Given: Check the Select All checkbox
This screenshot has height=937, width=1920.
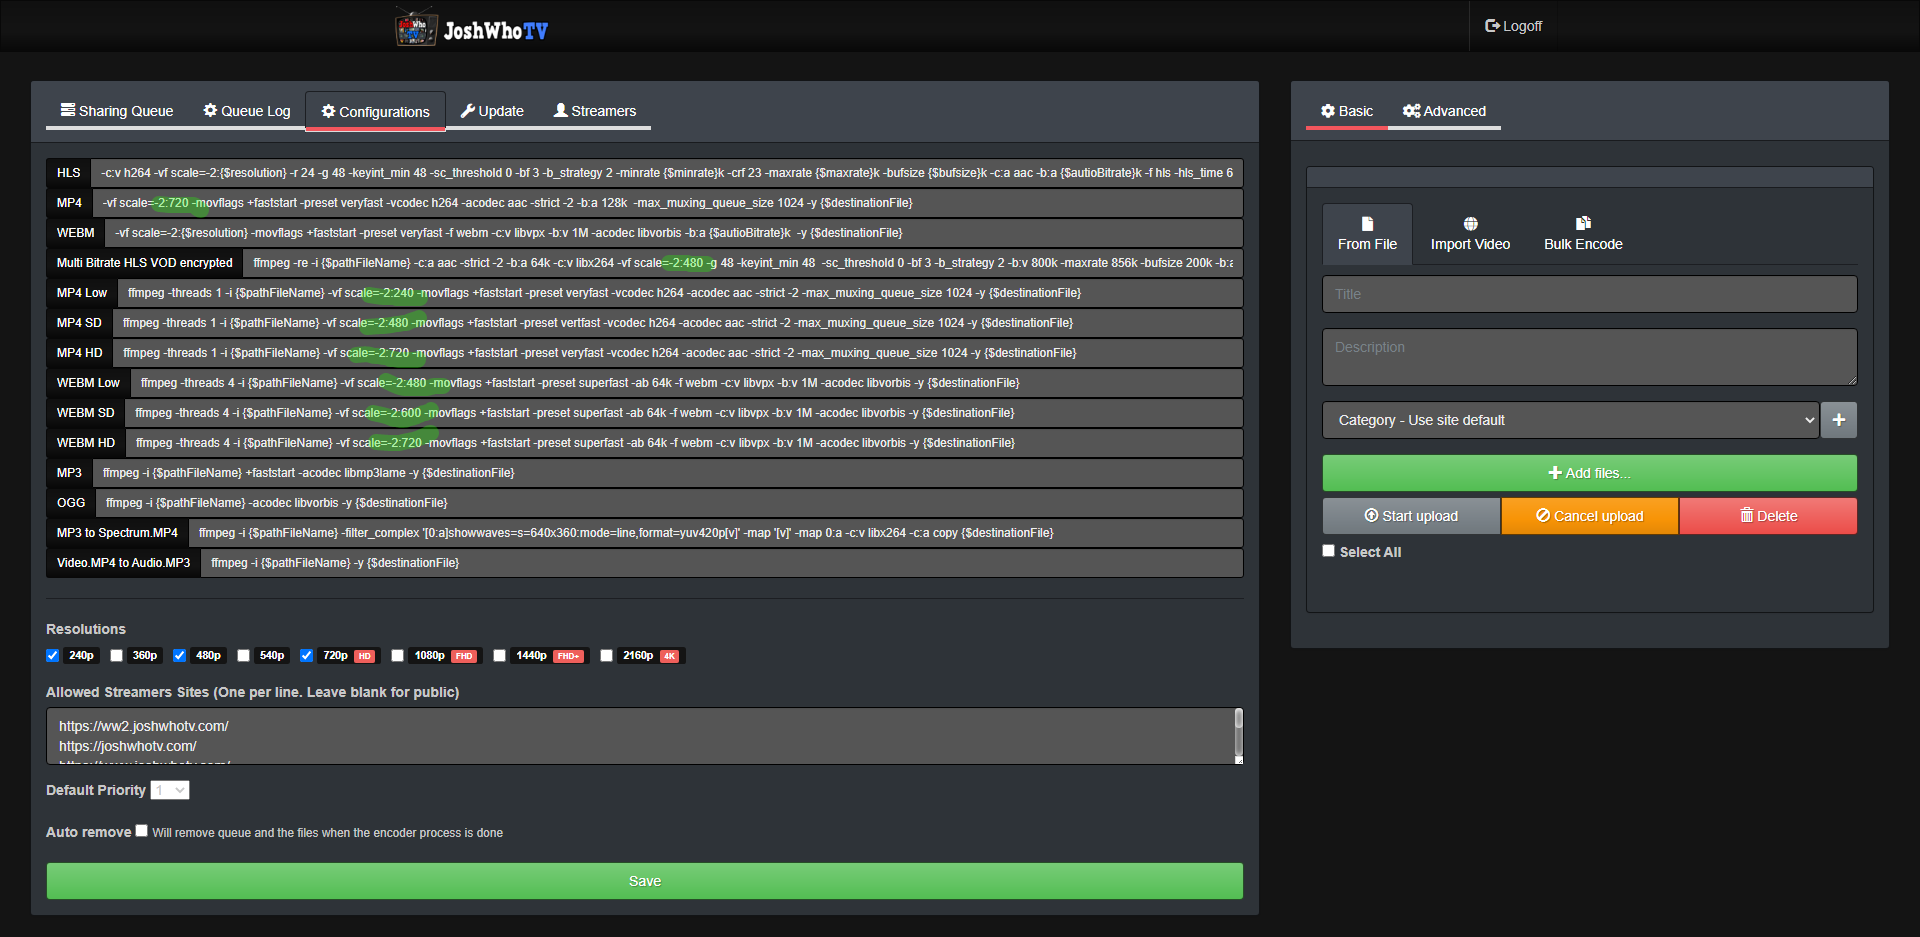Looking at the screenshot, I should [1328, 550].
